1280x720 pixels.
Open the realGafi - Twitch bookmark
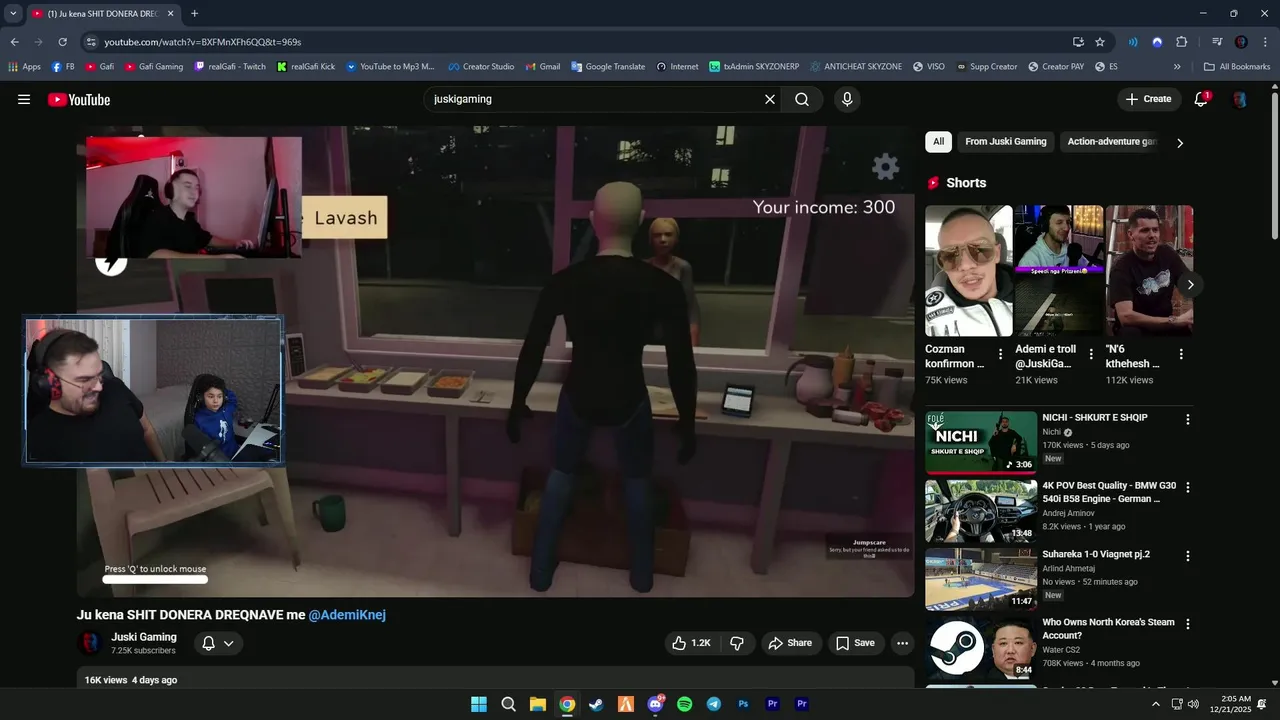point(230,67)
